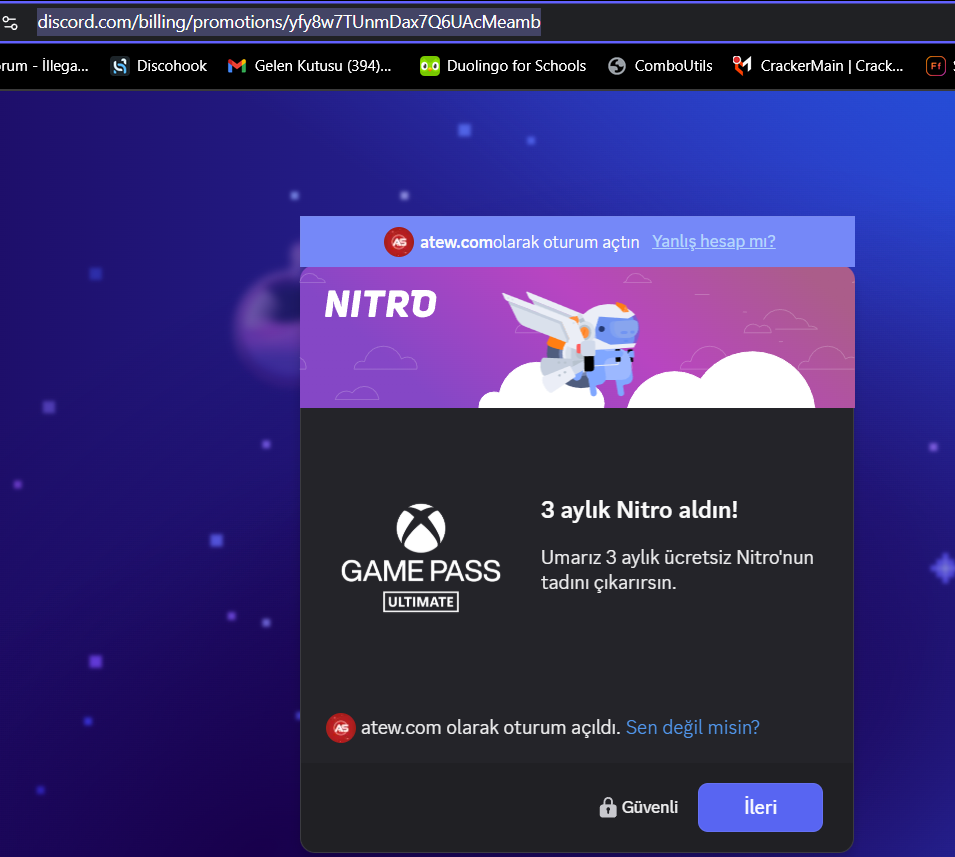Click the text Umarız 3 aylık ücretsiz Nitro'nun
Image resolution: width=955 pixels, height=857 pixels.
pyautogui.click(x=677, y=557)
